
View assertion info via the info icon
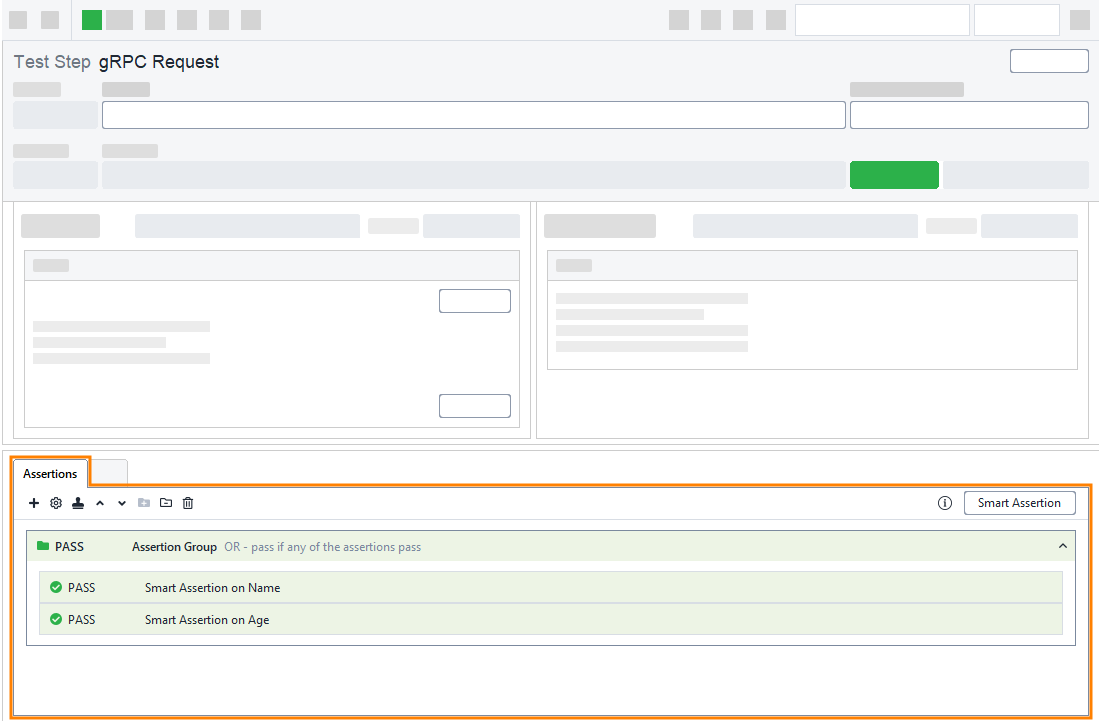click(x=945, y=503)
